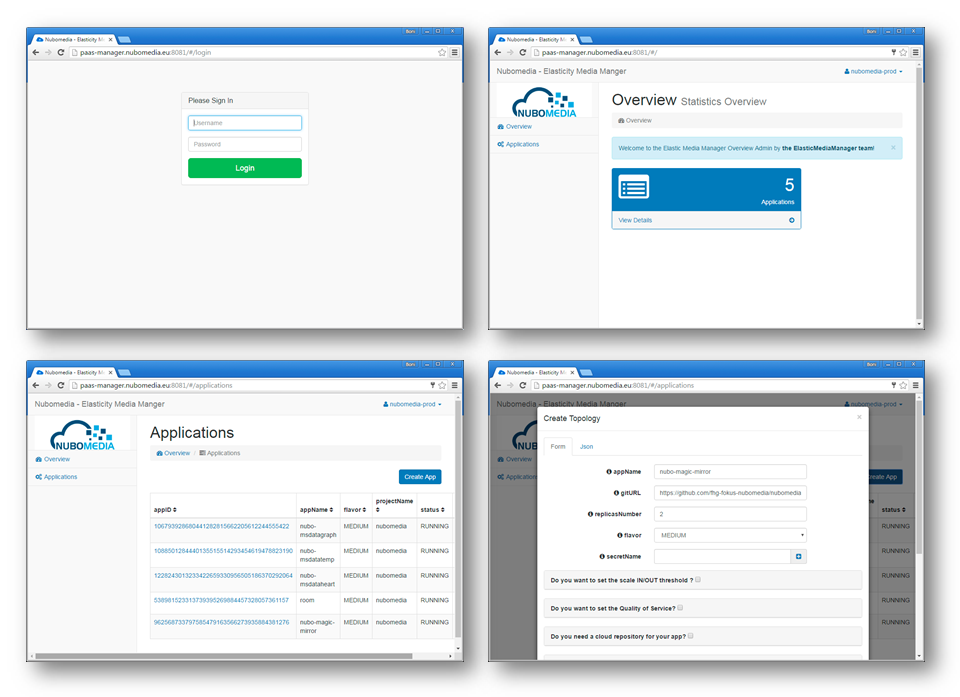The image size is (960, 697).
Task: Click the arrow circle icon next to View Details
Action: point(792,220)
